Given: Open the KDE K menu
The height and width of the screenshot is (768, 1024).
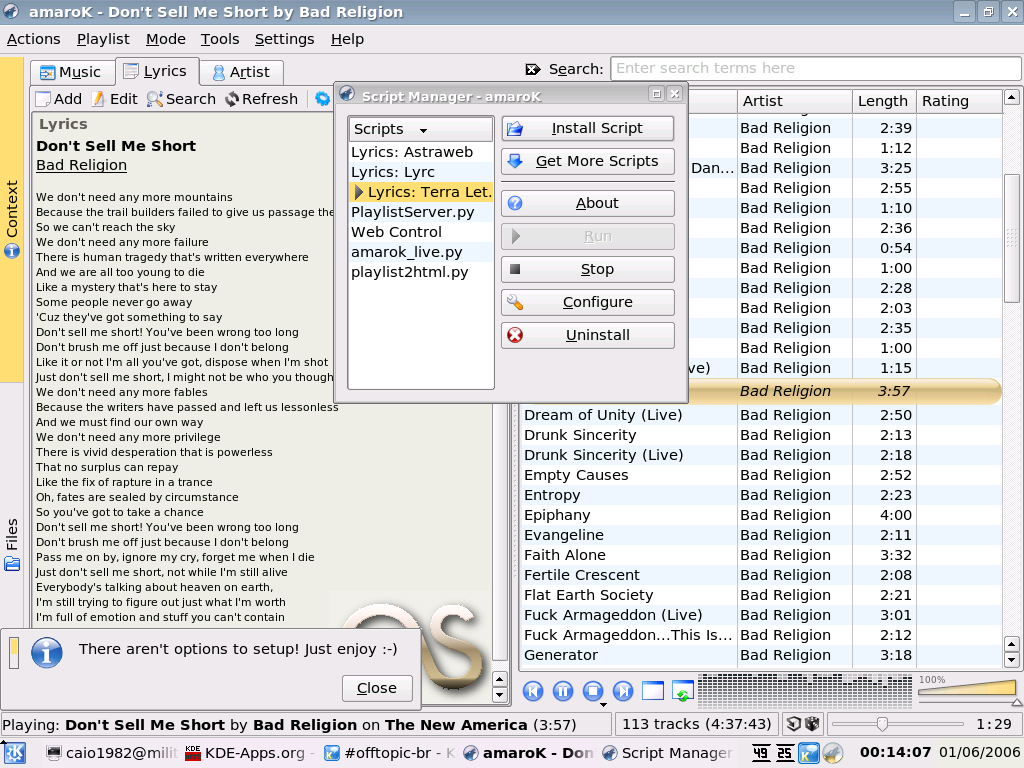Looking at the screenshot, I should [14, 753].
